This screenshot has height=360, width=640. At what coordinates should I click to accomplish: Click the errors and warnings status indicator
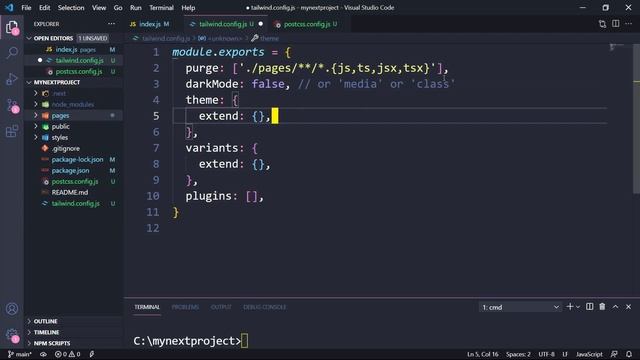coord(68,354)
